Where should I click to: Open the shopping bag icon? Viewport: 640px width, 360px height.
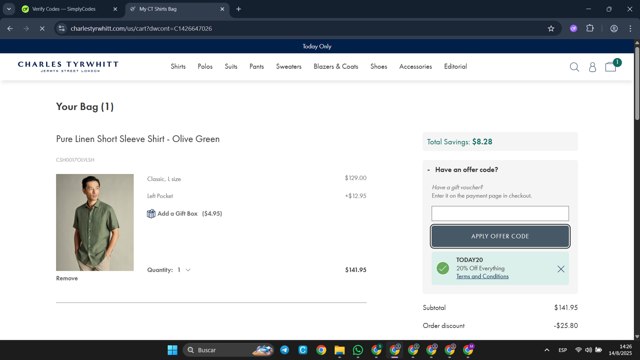pyautogui.click(x=611, y=67)
